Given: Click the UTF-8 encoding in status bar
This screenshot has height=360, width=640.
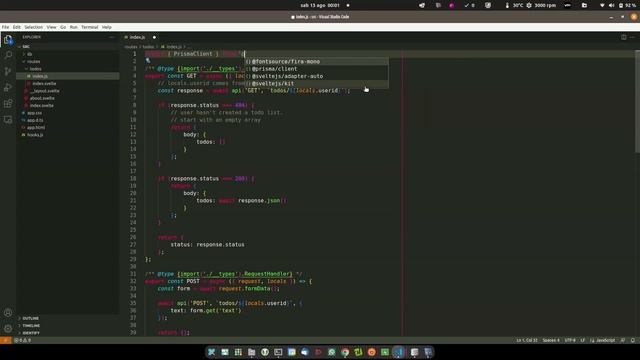Looking at the screenshot, I should [570, 340].
